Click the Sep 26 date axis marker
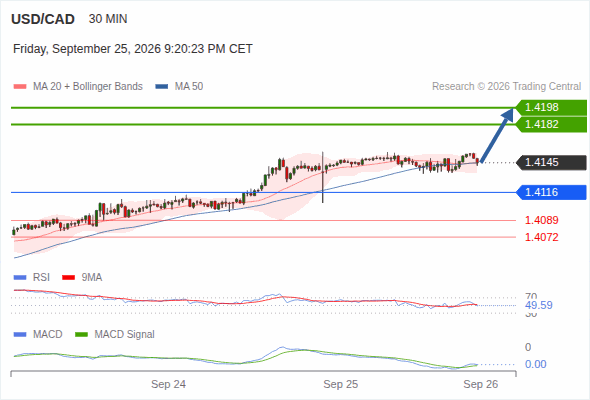 [481, 384]
